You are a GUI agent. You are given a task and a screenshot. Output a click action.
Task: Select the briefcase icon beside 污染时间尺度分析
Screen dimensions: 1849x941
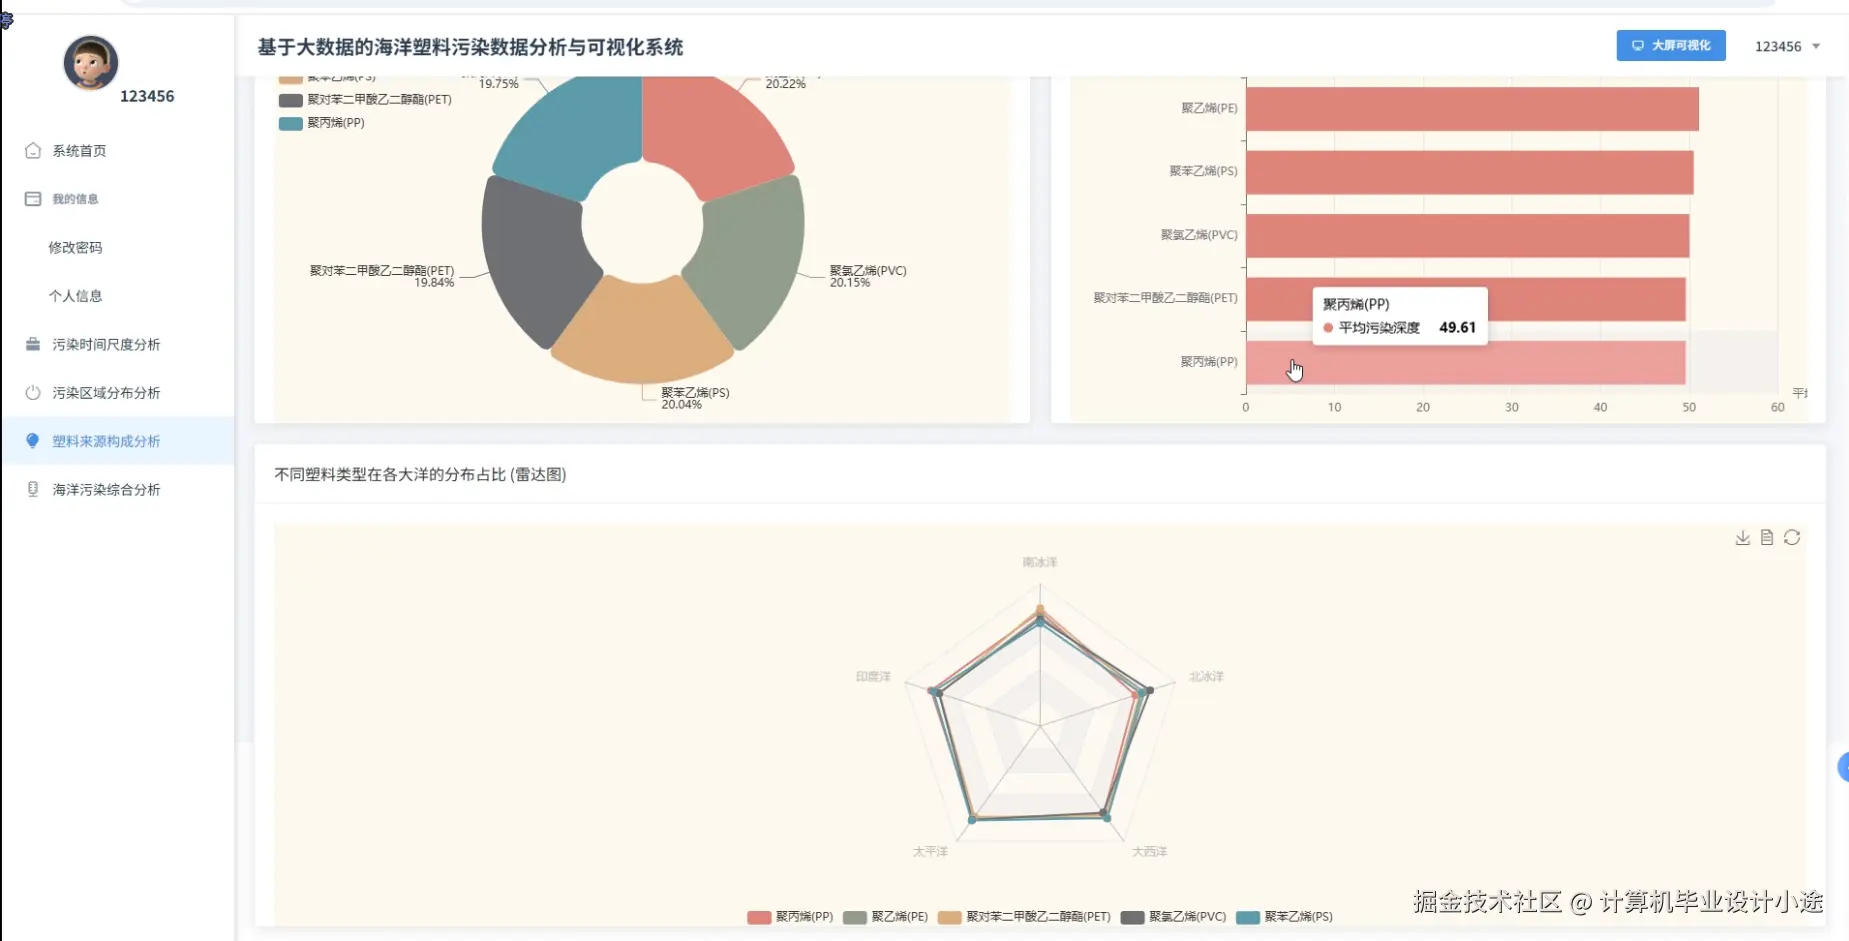33,343
